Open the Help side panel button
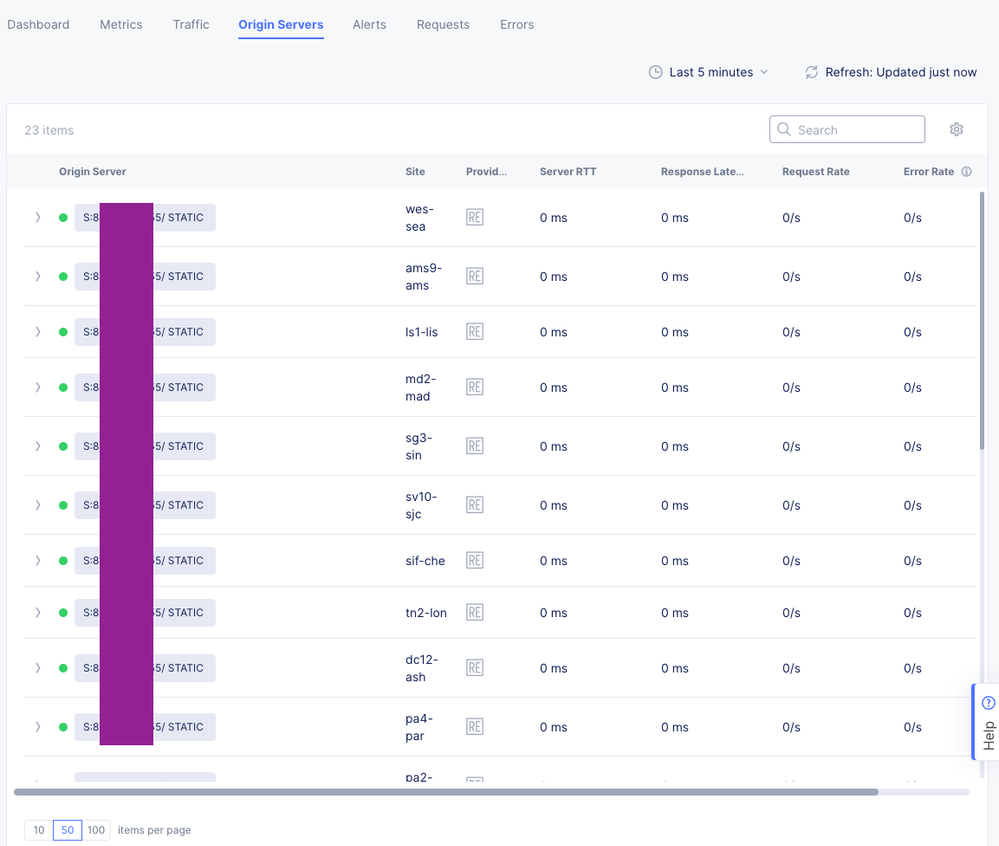The image size is (999, 846). pos(987,722)
